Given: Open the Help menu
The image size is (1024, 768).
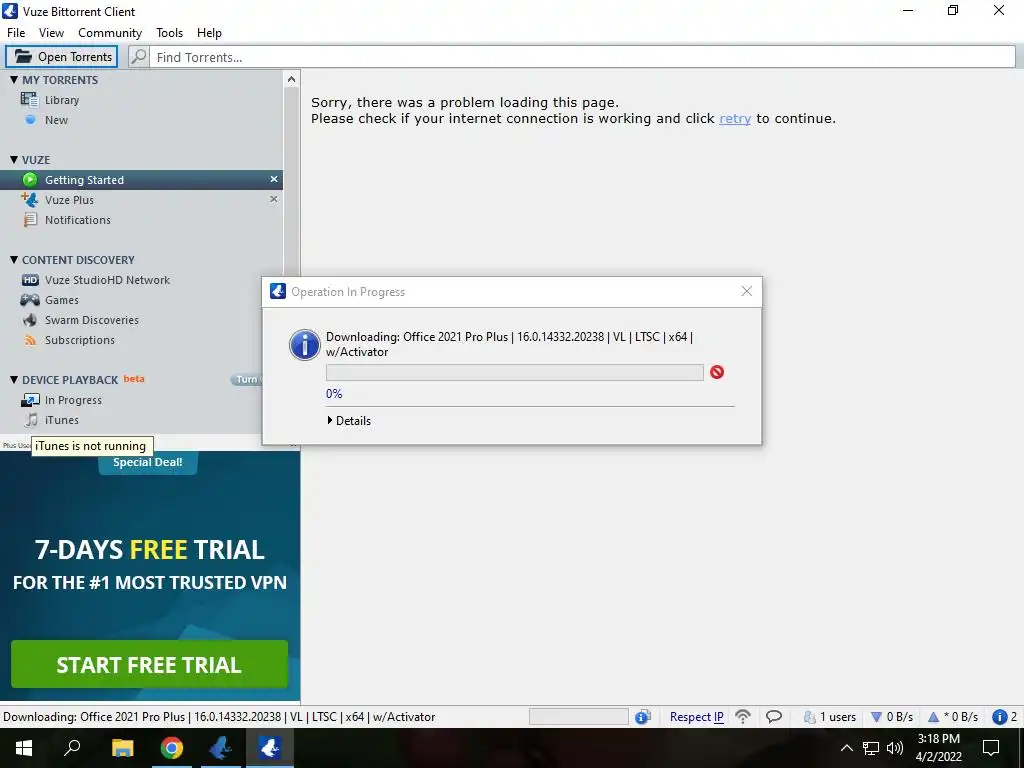Looking at the screenshot, I should tap(209, 33).
